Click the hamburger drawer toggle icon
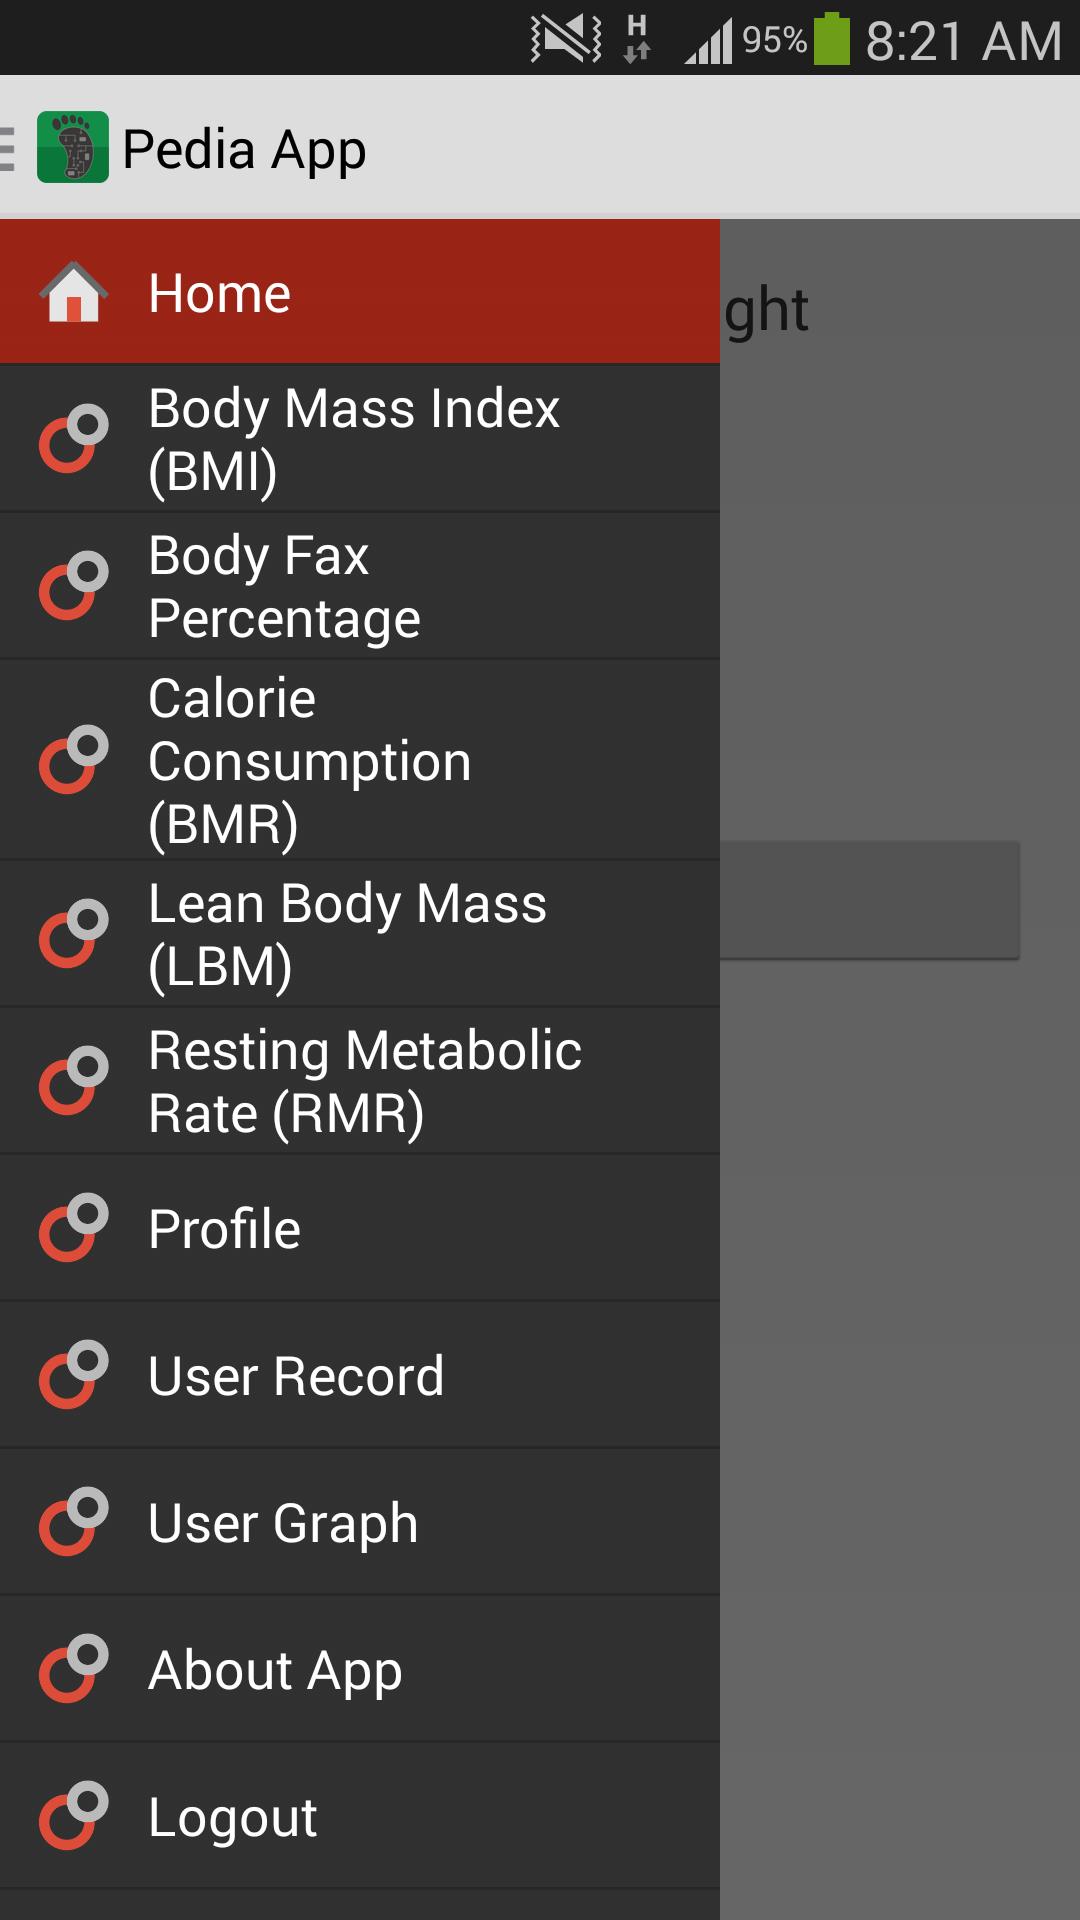Screen dimensions: 1080x1920 [8, 149]
